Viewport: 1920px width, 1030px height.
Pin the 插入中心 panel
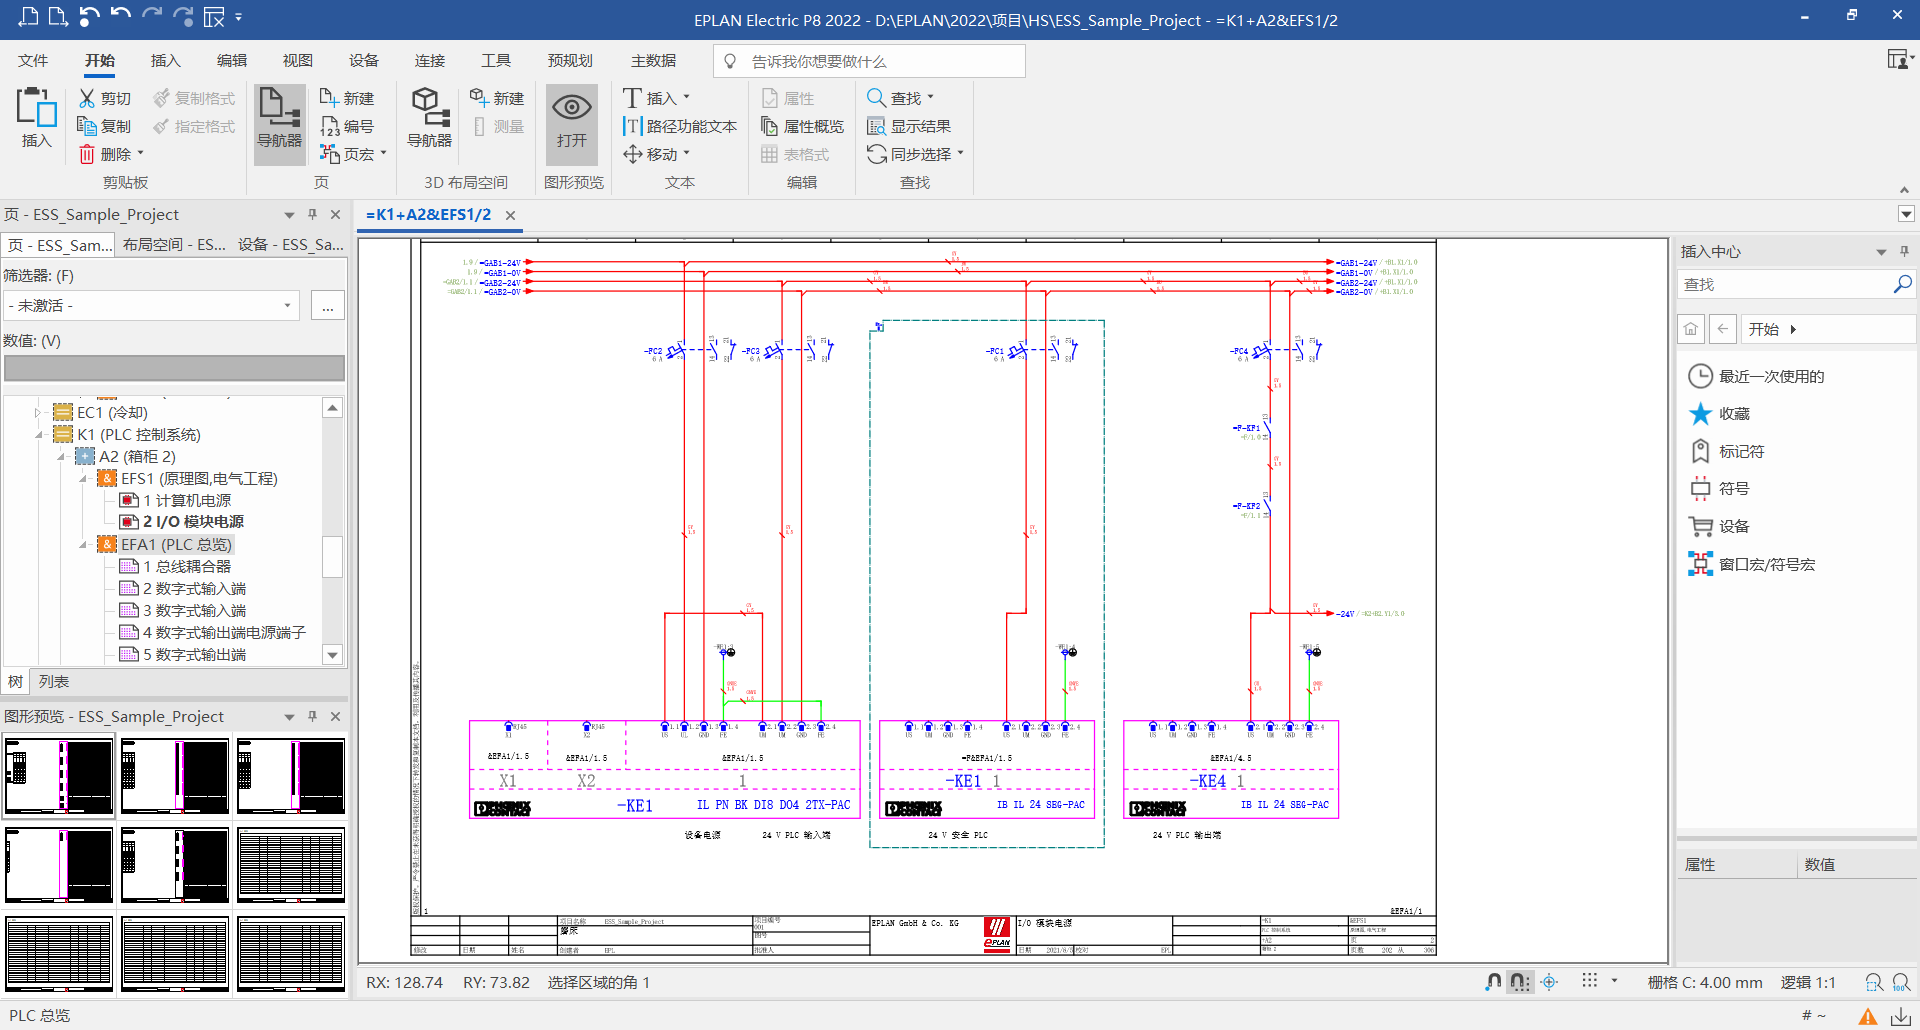1904,251
